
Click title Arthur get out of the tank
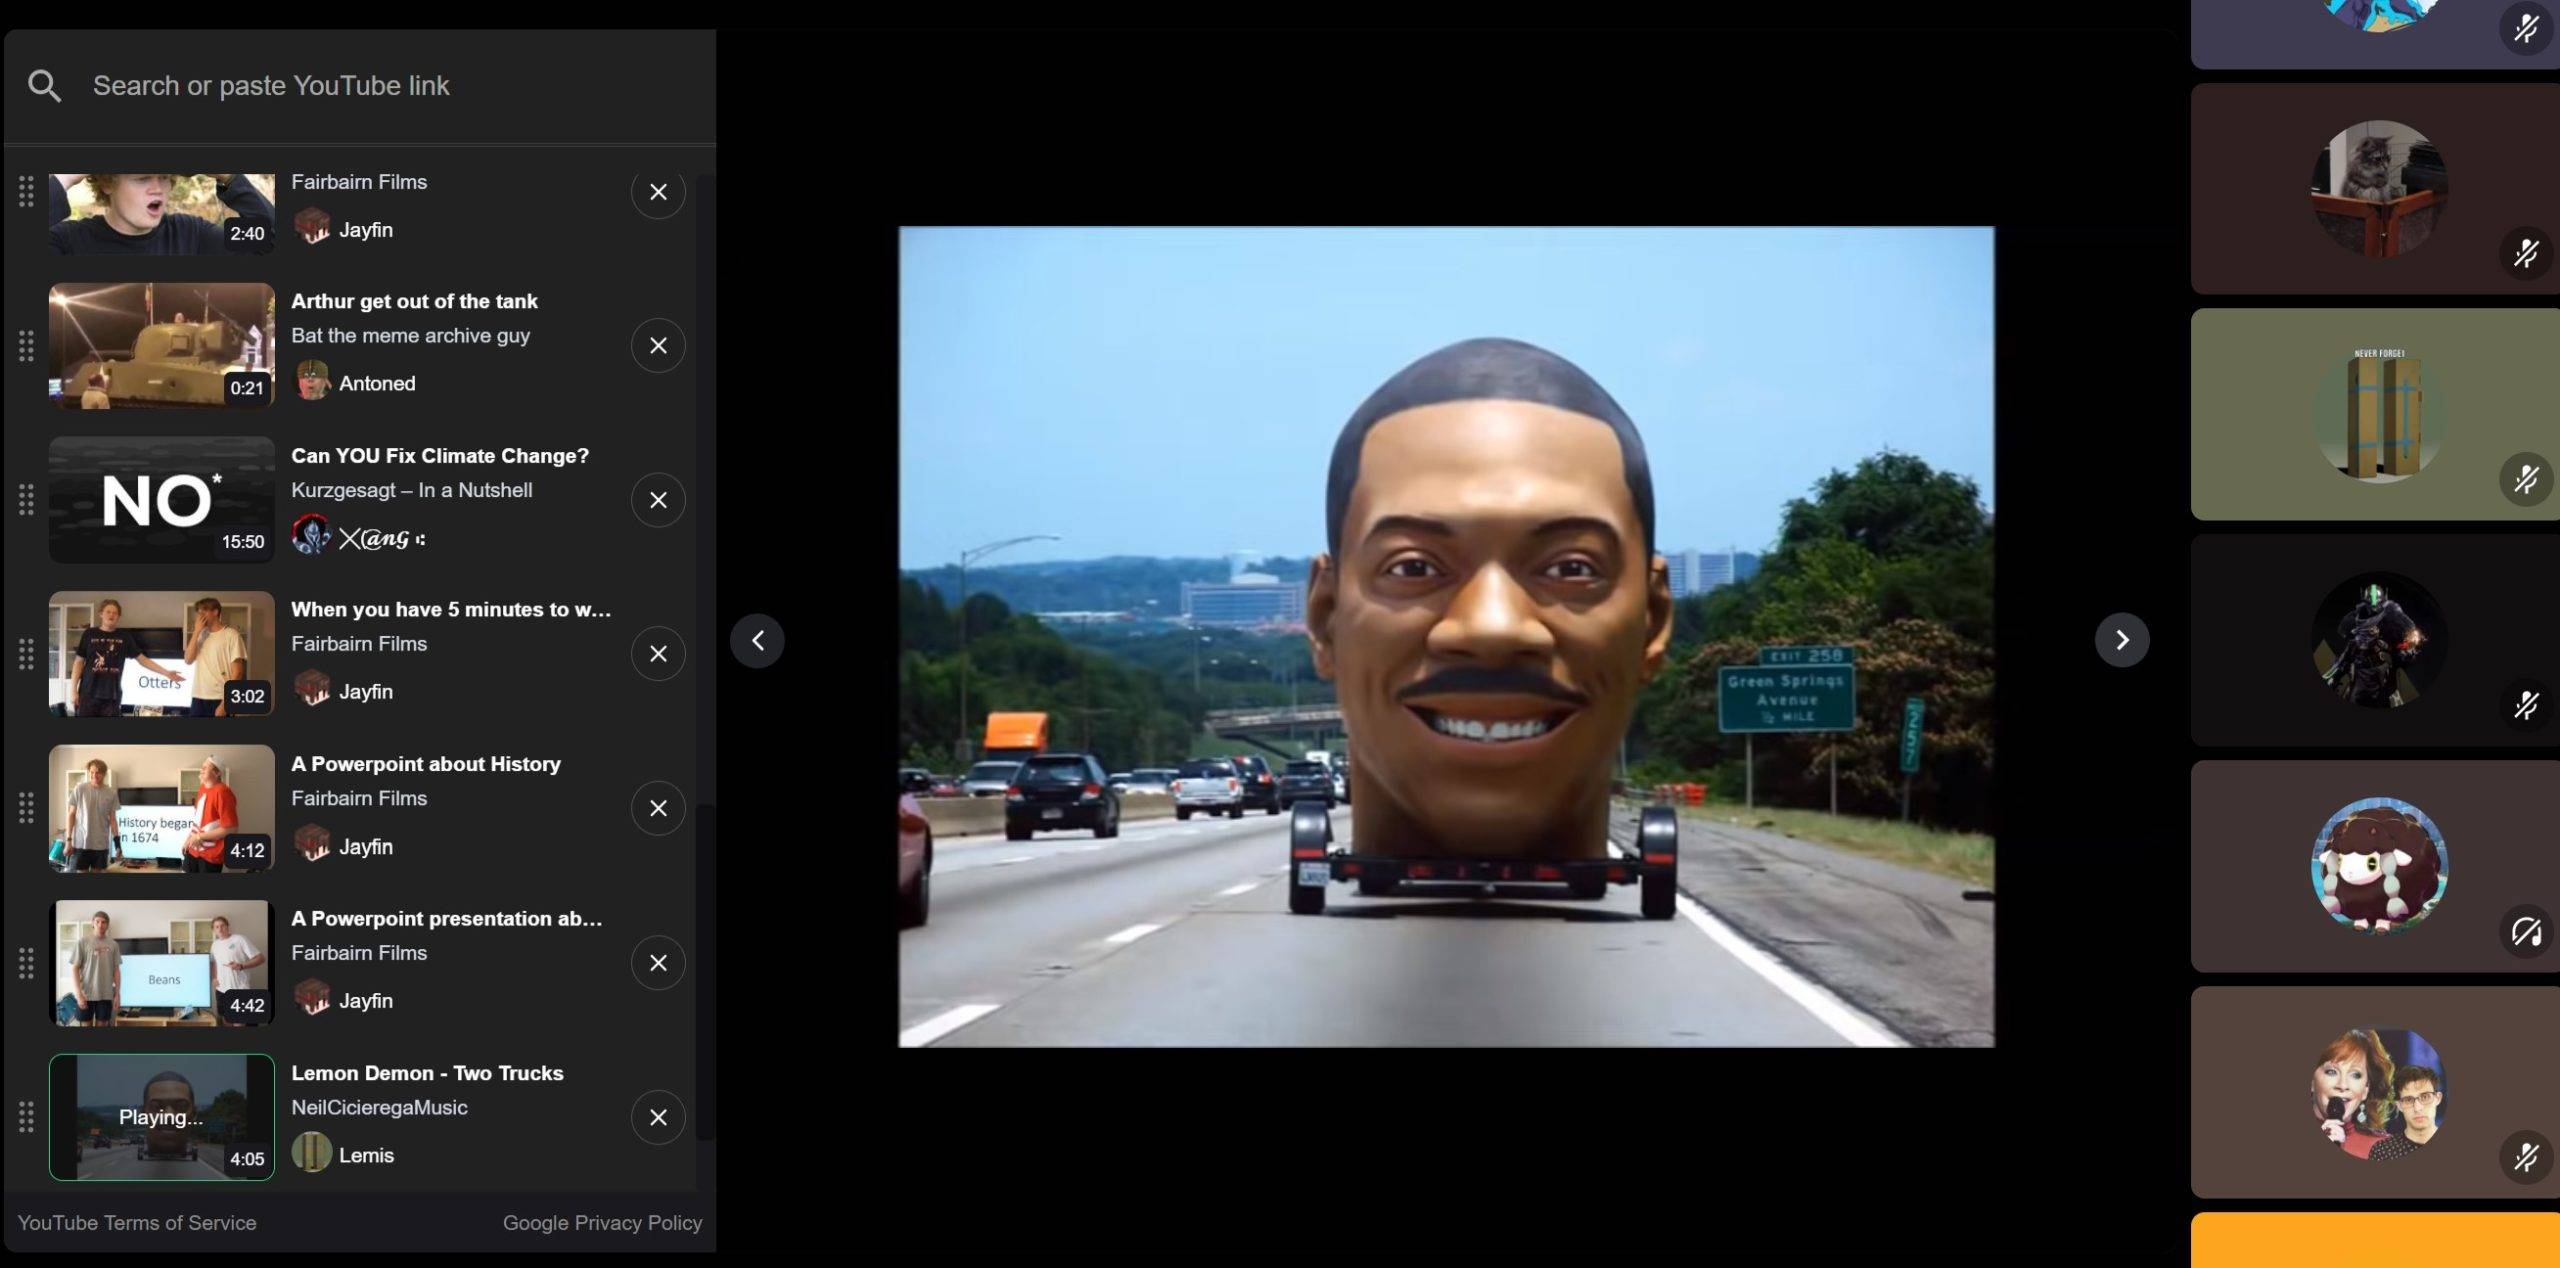click(x=414, y=301)
